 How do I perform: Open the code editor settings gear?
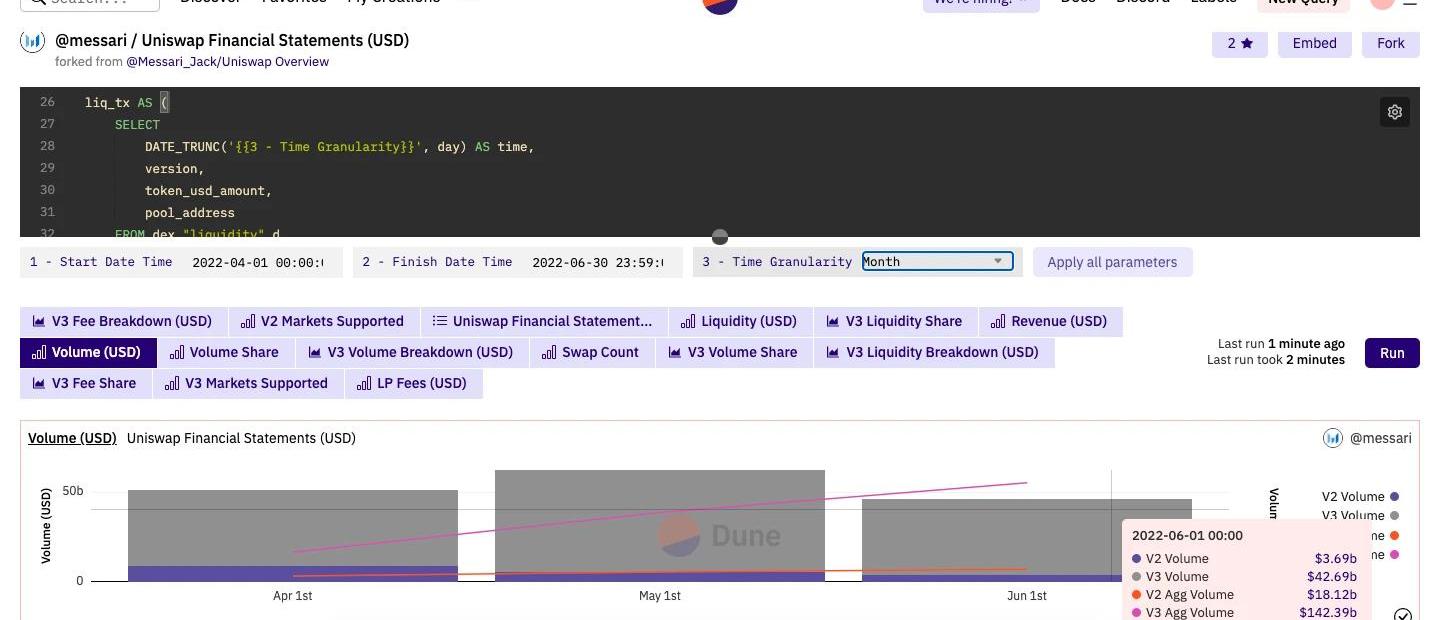[x=1395, y=112]
